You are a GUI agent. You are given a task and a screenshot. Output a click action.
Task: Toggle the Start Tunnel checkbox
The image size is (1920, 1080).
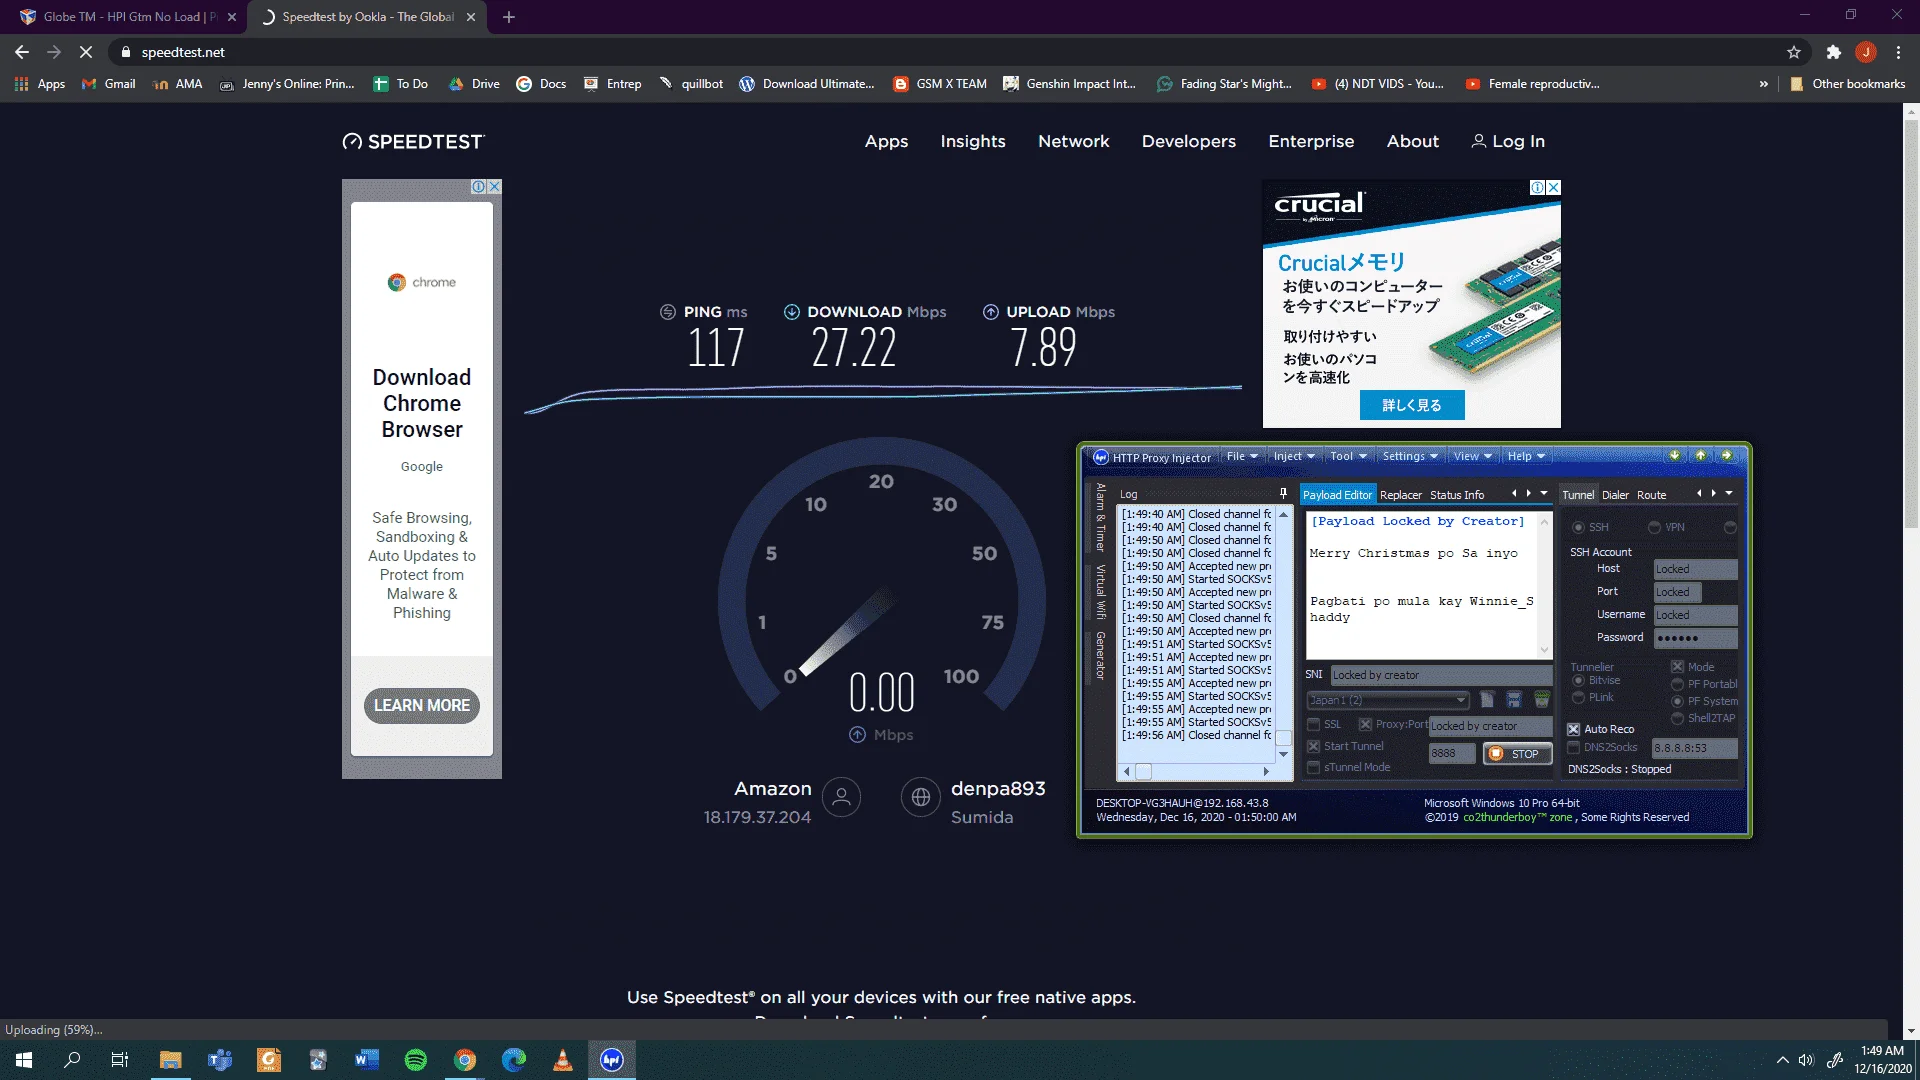(x=1314, y=746)
